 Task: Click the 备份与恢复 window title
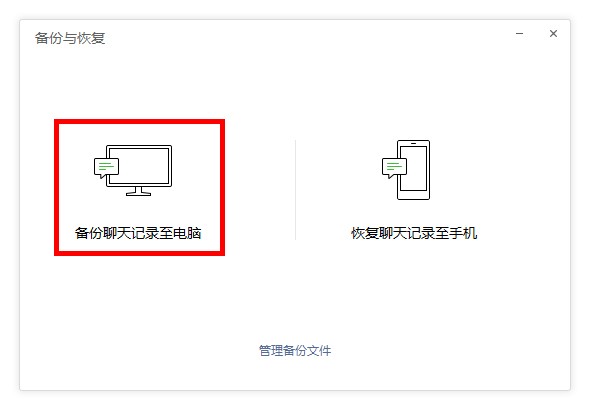[x=70, y=38]
